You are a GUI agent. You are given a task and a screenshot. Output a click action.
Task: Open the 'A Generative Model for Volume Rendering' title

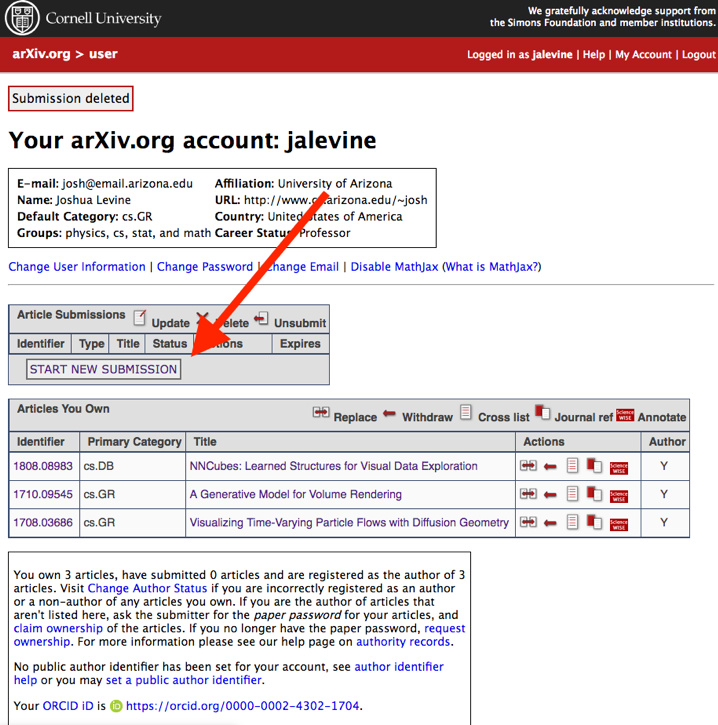click(x=295, y=494)
